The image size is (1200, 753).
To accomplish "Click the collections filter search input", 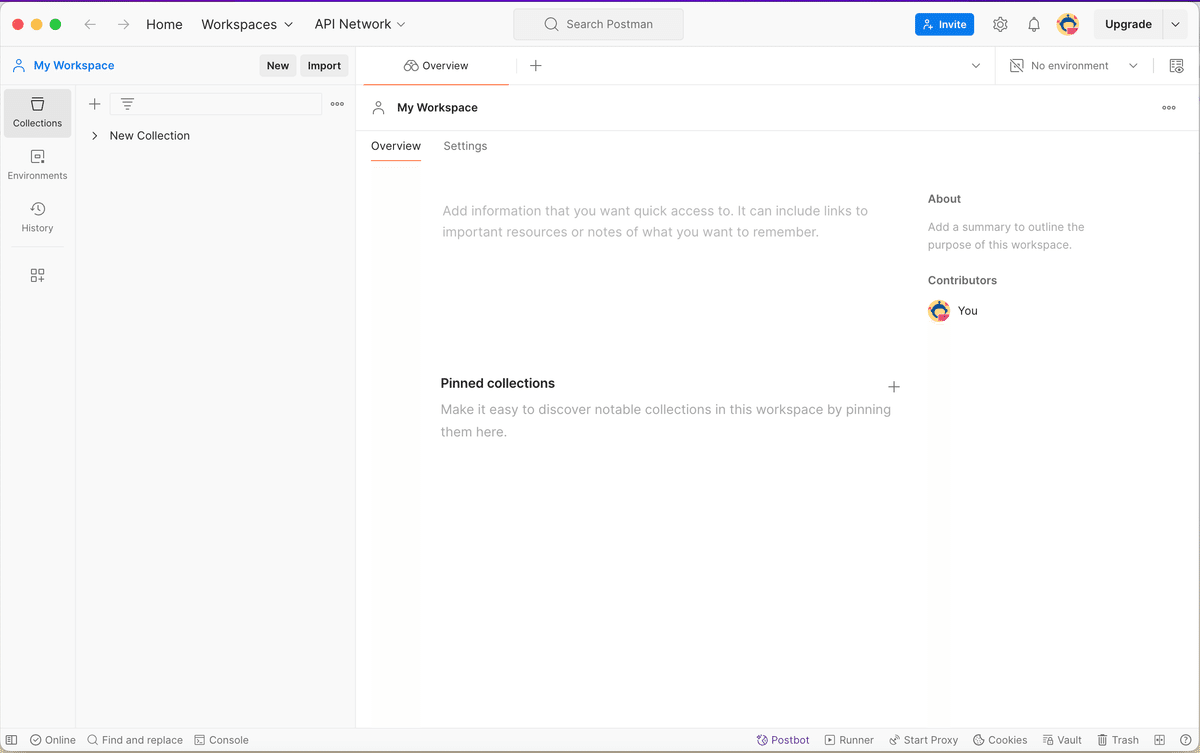I will 216,104.
